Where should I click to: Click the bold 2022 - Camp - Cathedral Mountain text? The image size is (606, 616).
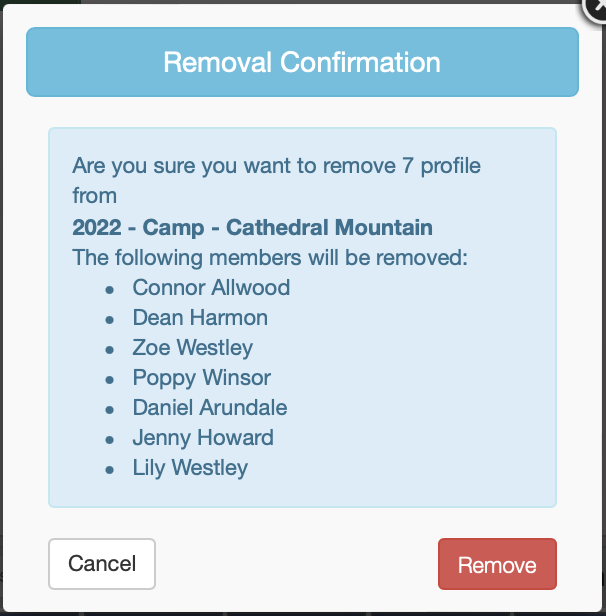click(x=252, y=227)
